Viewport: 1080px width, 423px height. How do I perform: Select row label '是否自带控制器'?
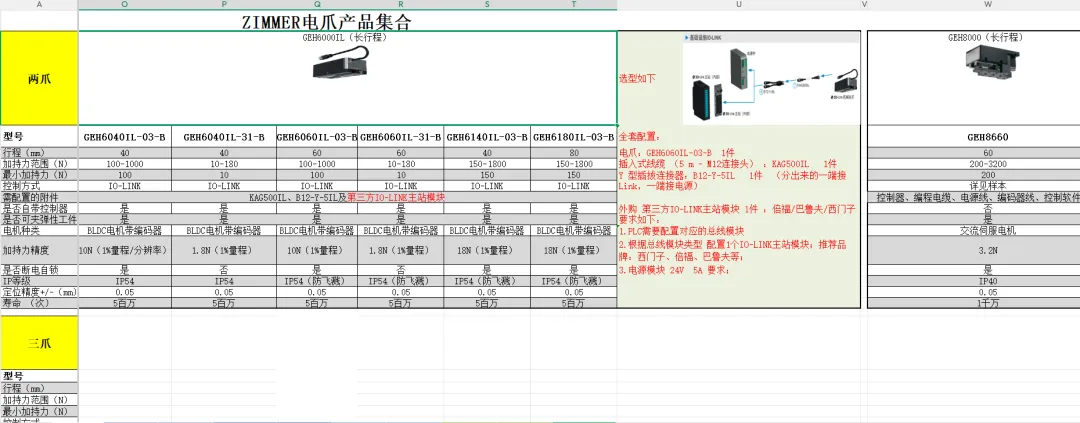tap(39, 208)
